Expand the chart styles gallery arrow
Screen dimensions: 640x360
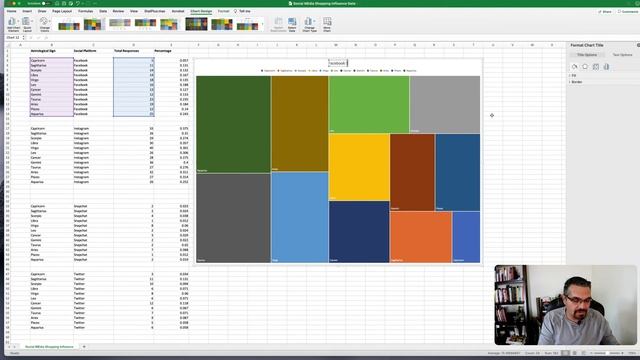tap(262, 24)
